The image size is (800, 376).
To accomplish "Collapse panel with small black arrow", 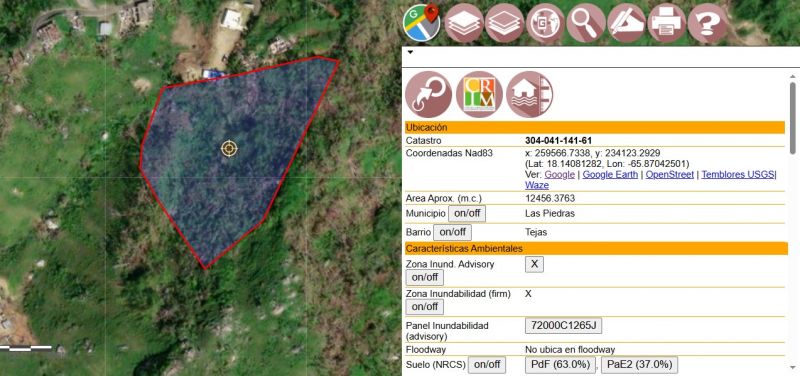I will click(410, 52).
